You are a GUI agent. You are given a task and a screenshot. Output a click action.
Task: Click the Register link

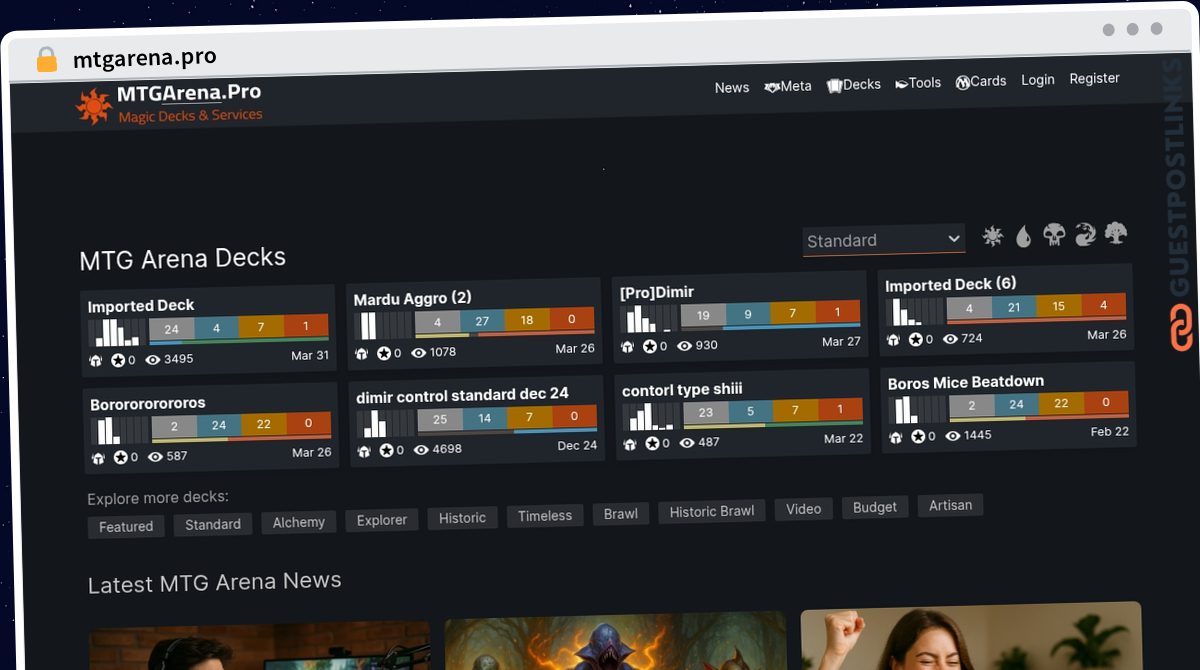point(1094,79)
